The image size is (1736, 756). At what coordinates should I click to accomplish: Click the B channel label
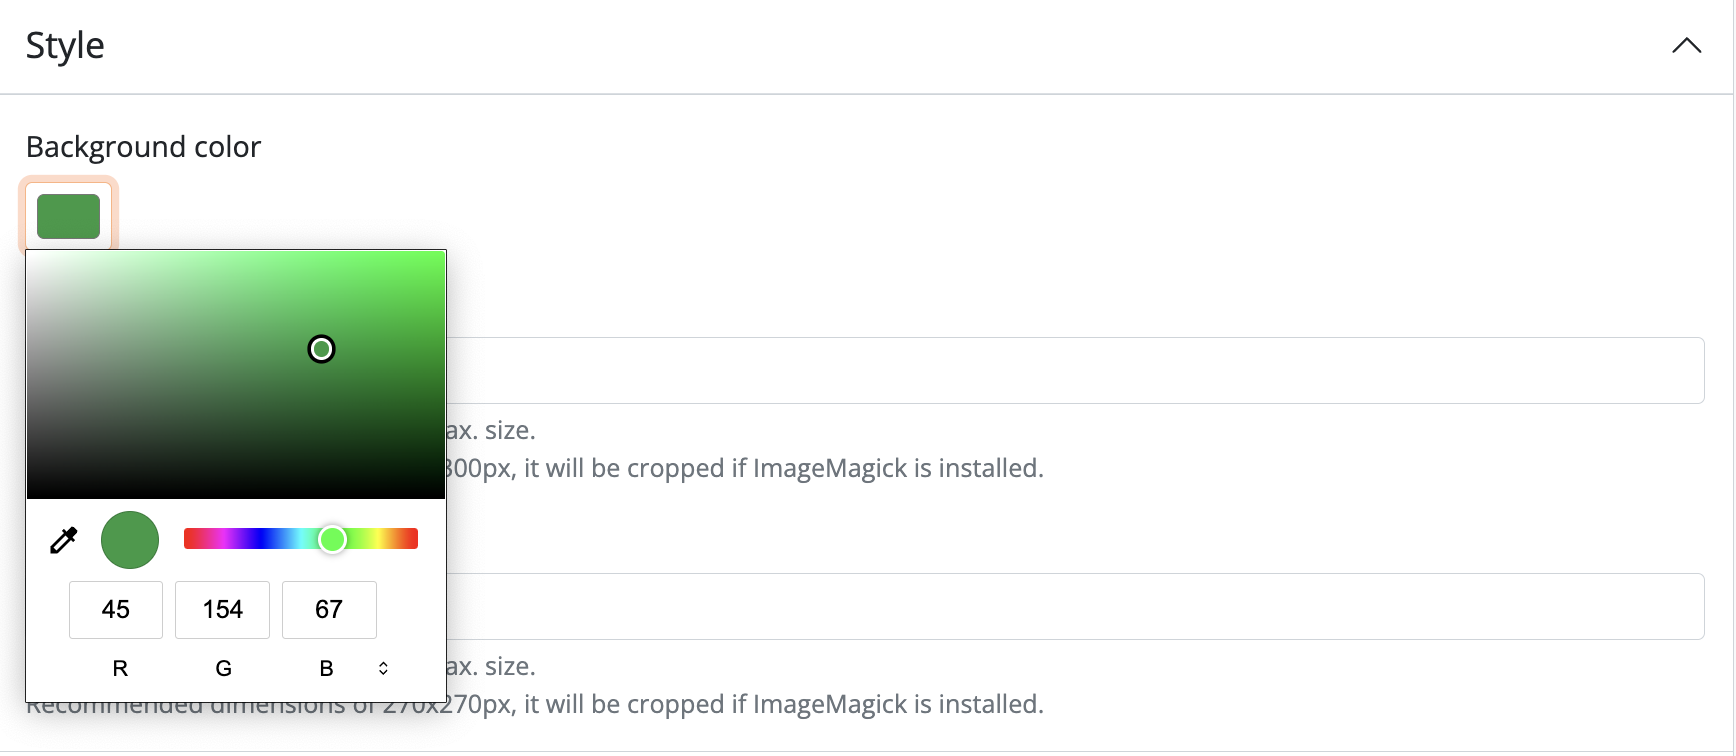point(326,668)
